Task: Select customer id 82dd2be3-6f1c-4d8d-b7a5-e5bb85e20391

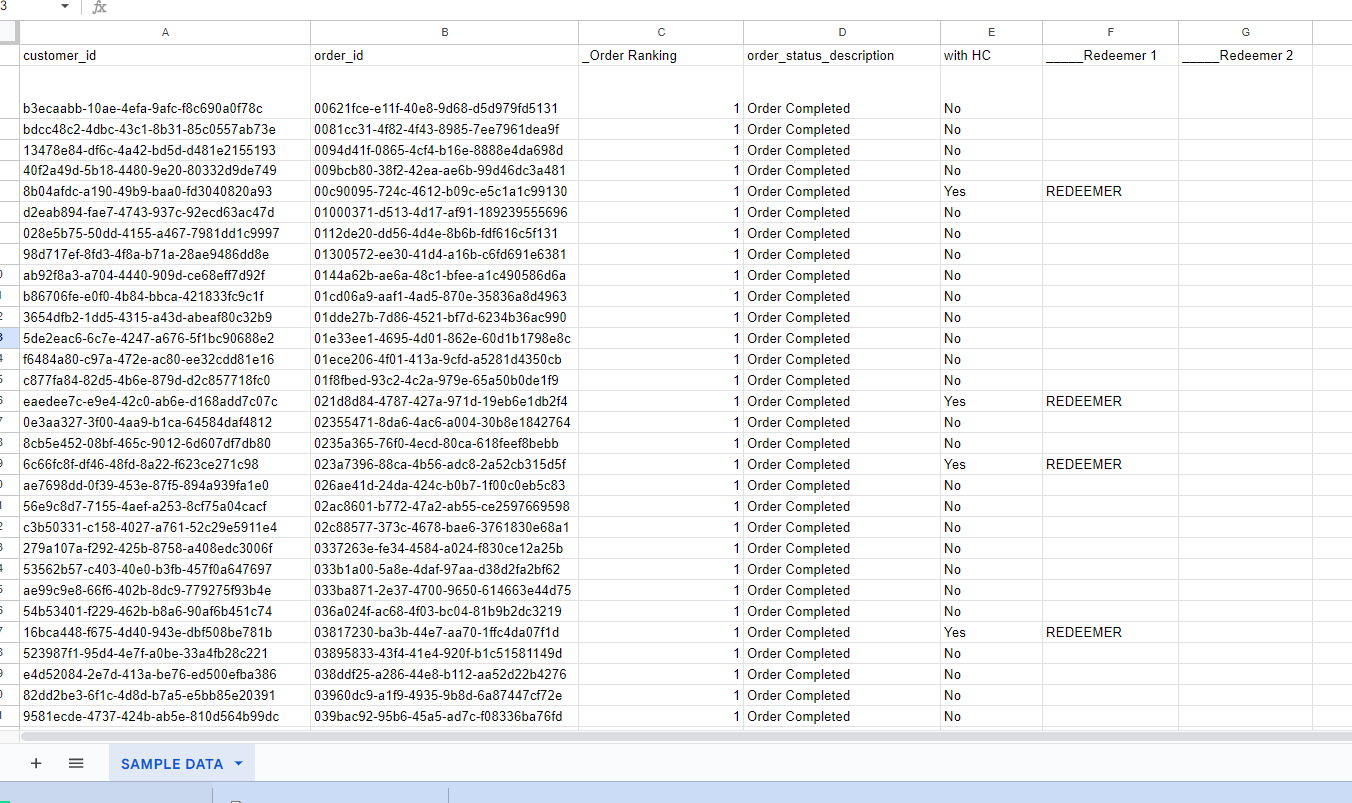Action: click(x=165, y=695)
